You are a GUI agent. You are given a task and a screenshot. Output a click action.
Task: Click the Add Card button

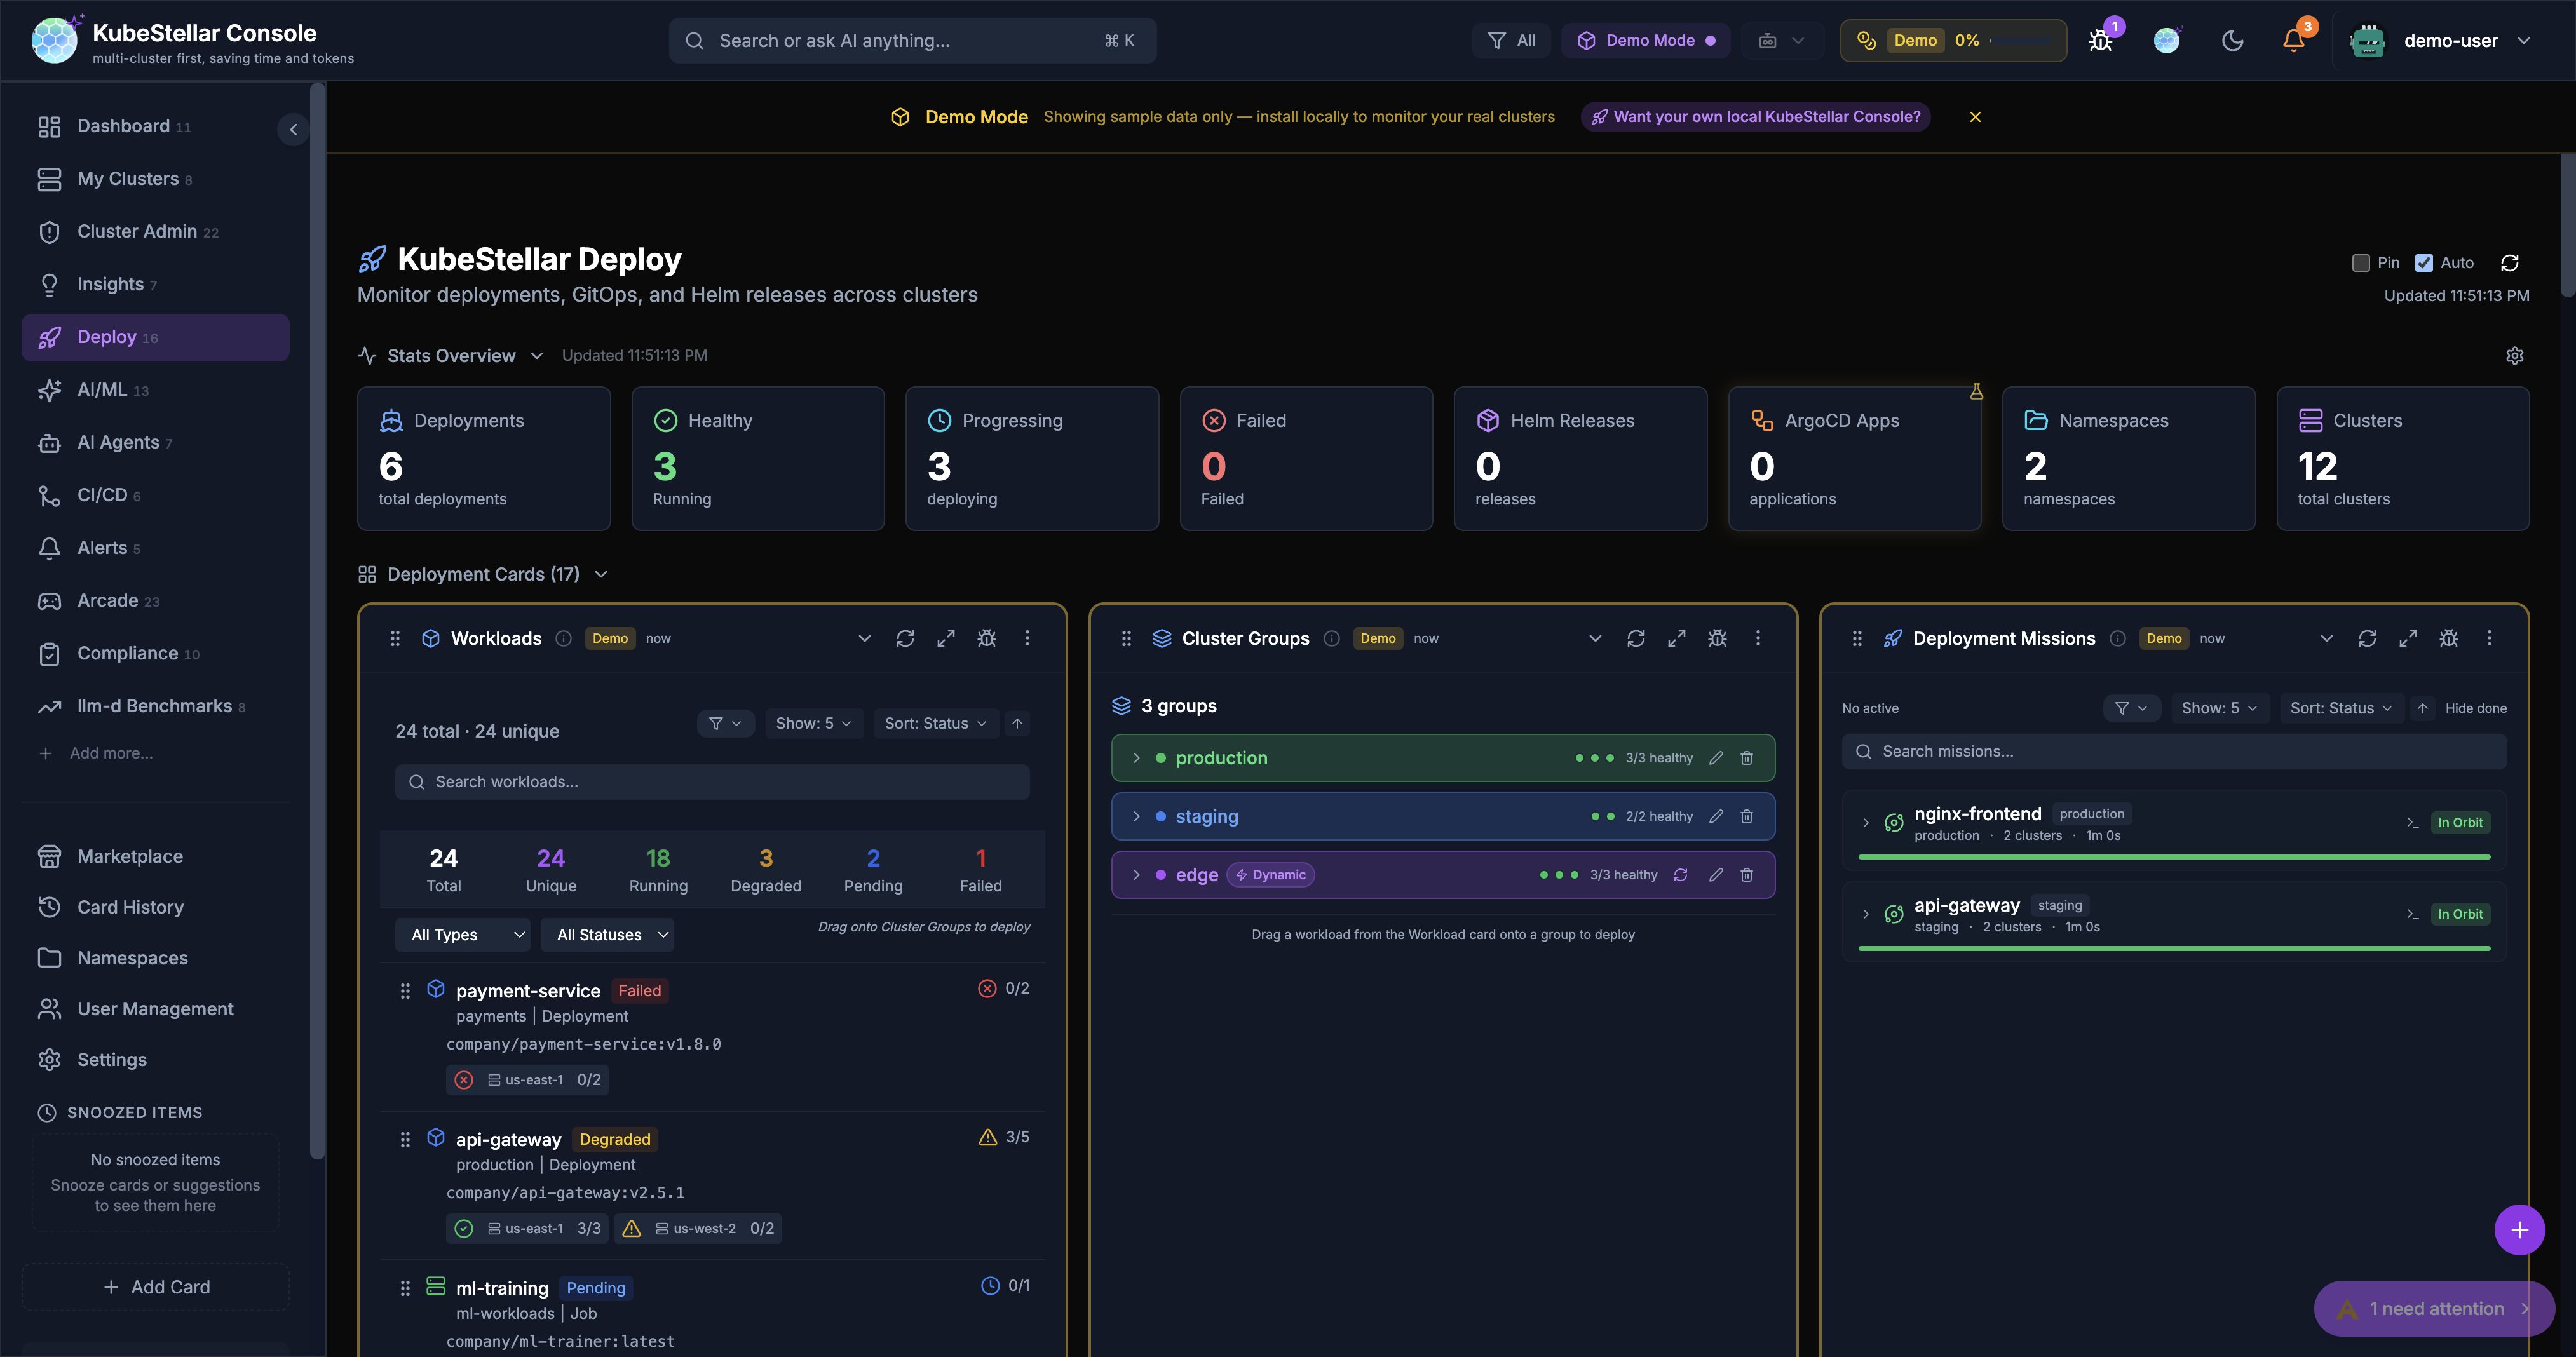[155, 1287]
